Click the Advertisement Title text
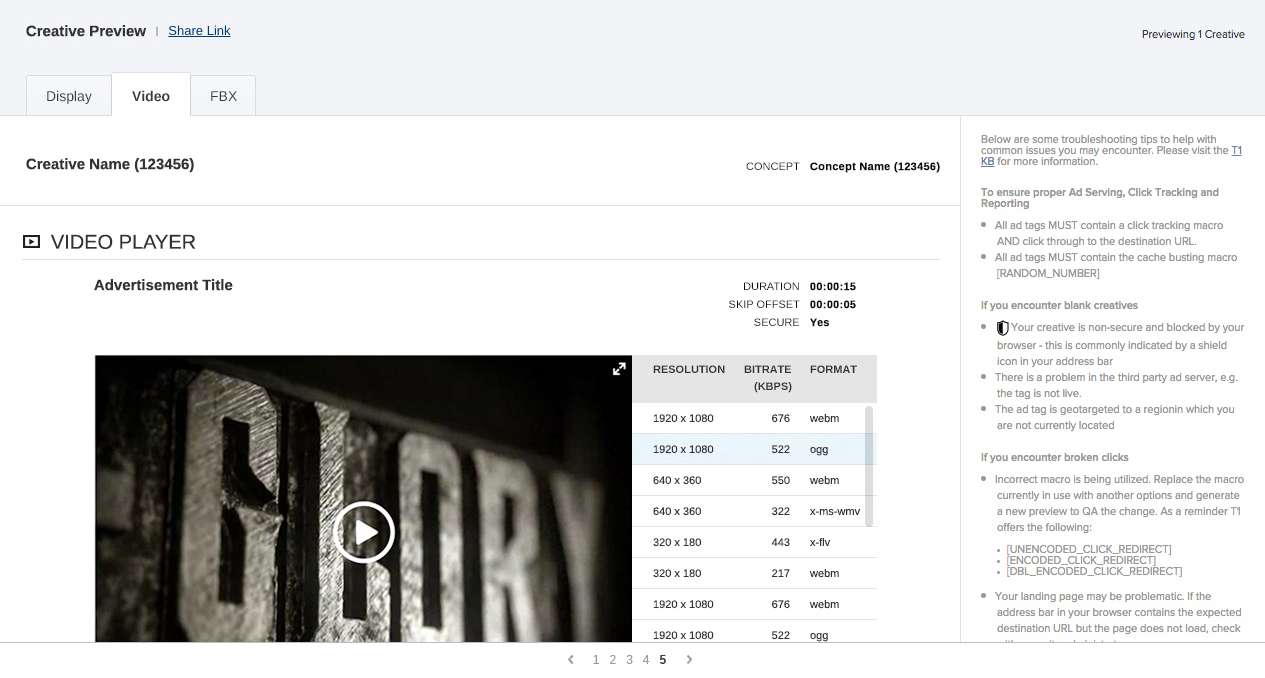1265x678 pixels. (x=163, y=285)
